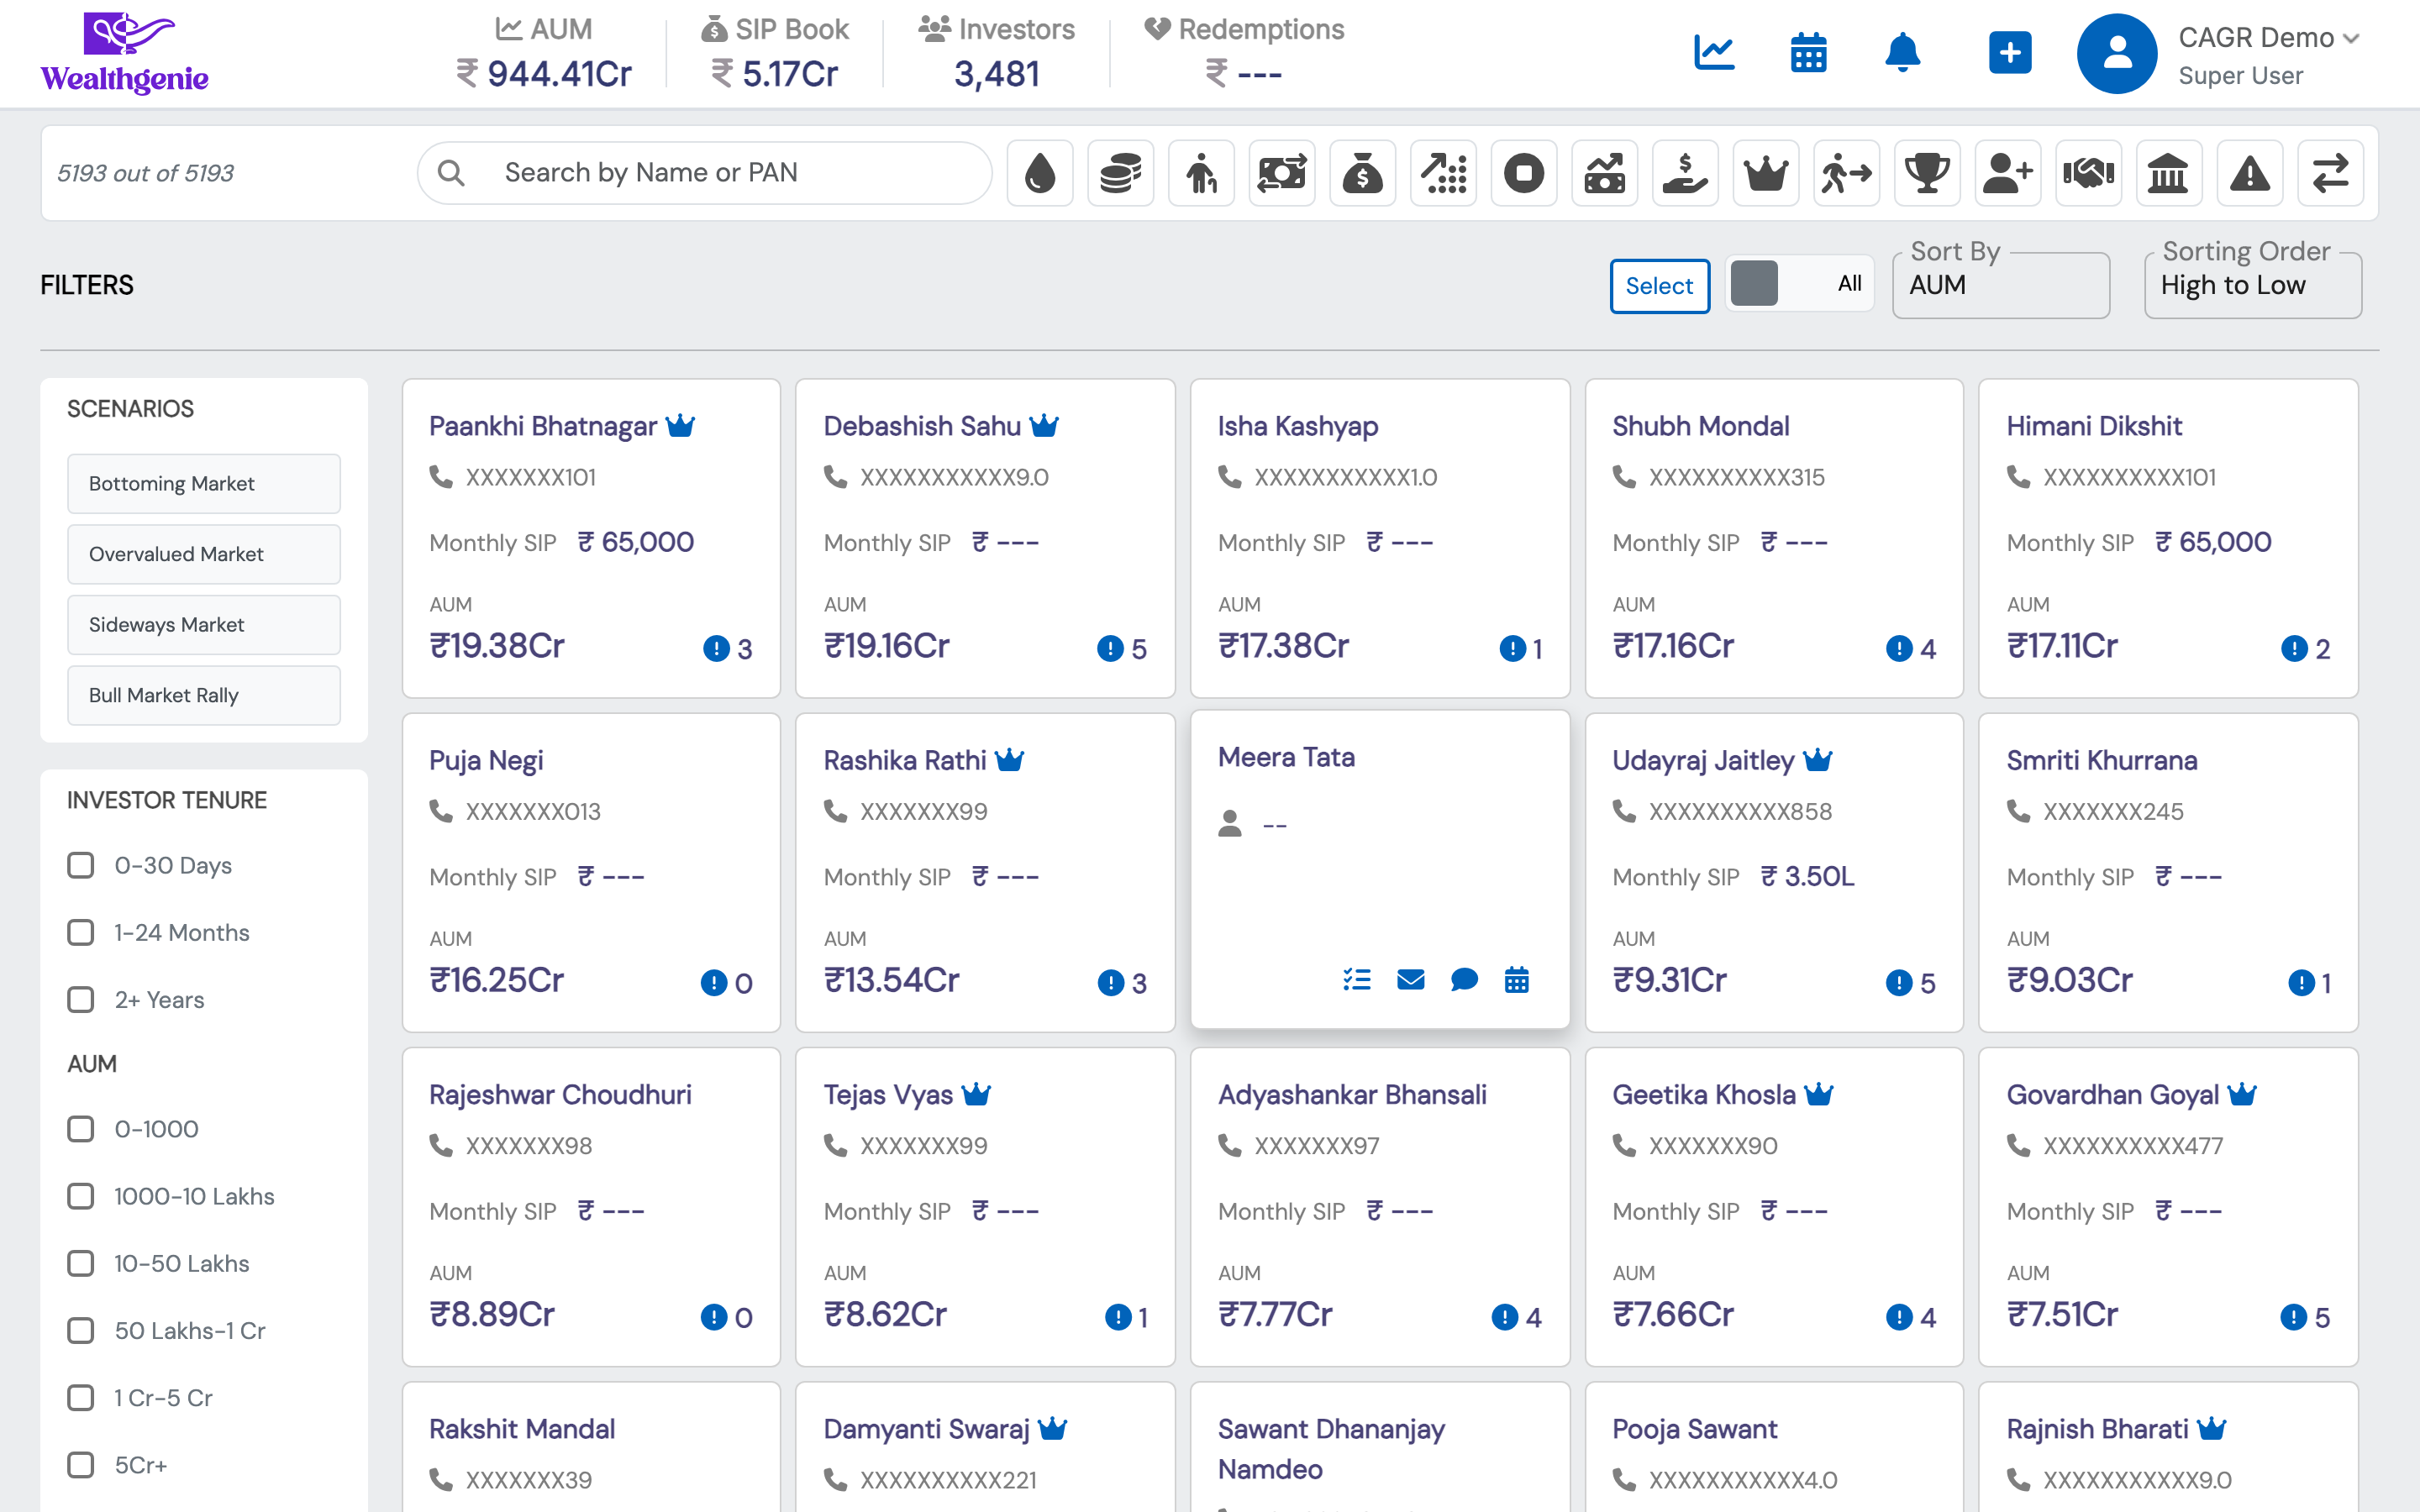Select the Bottoming Market scenario
The image size is (2420, 1512).
click(204, 484)
